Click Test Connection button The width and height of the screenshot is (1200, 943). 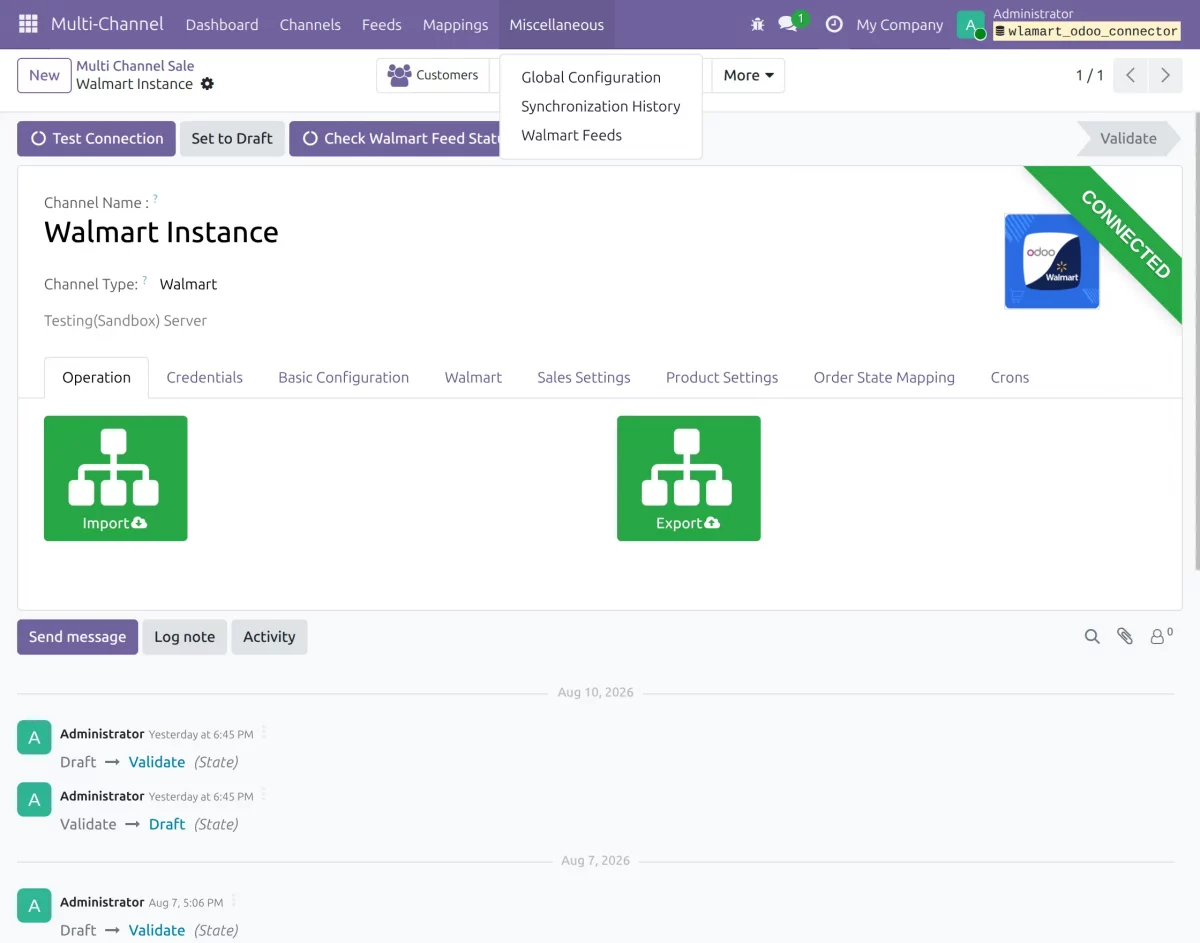[96, 138]
